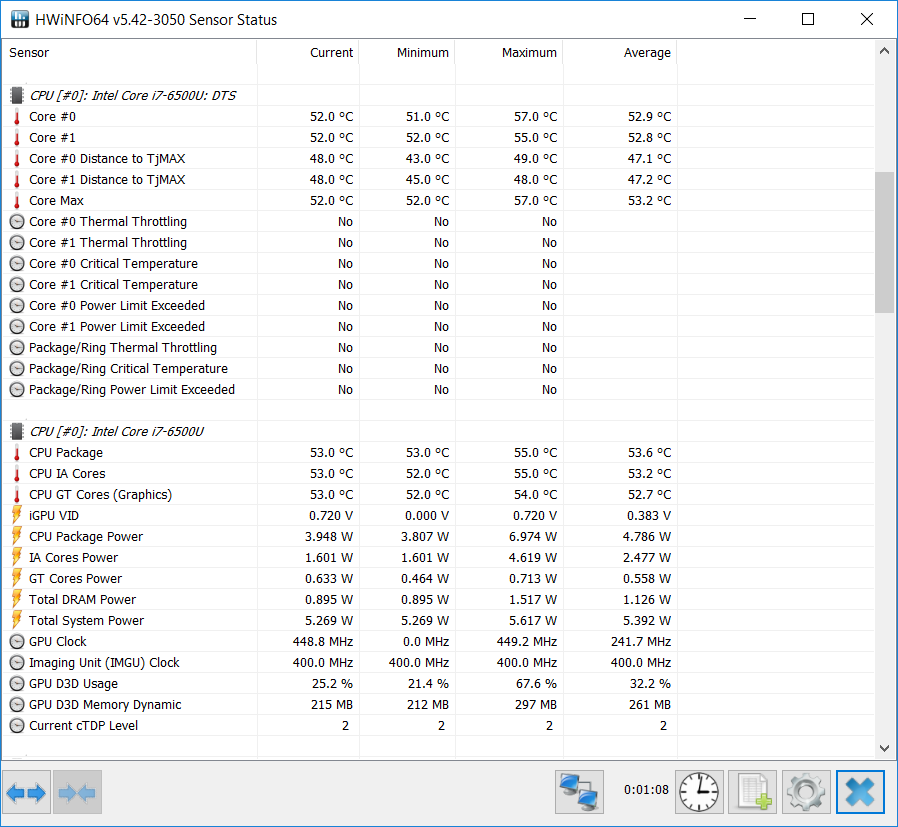The height and width of the screenshot is (827, 898).
Task: Click the Average column header
Action: click(x=647, y=53)
